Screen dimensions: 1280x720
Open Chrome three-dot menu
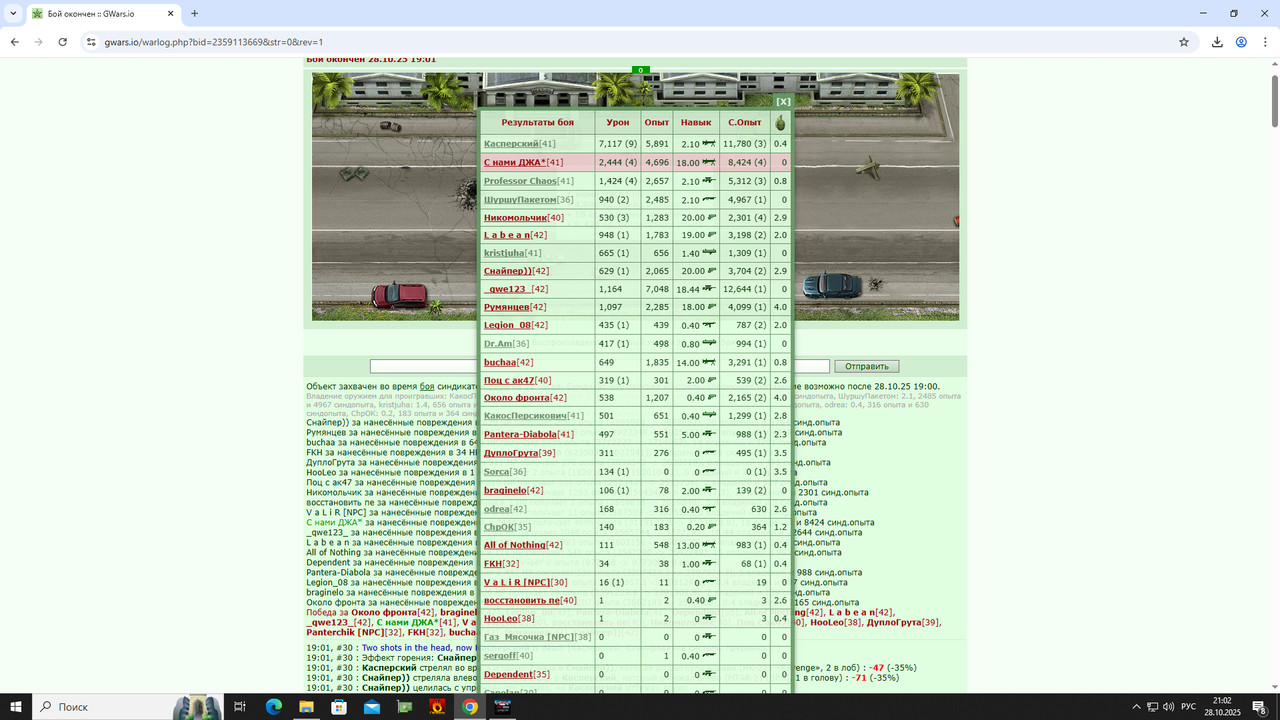(x=1265, y=42)
